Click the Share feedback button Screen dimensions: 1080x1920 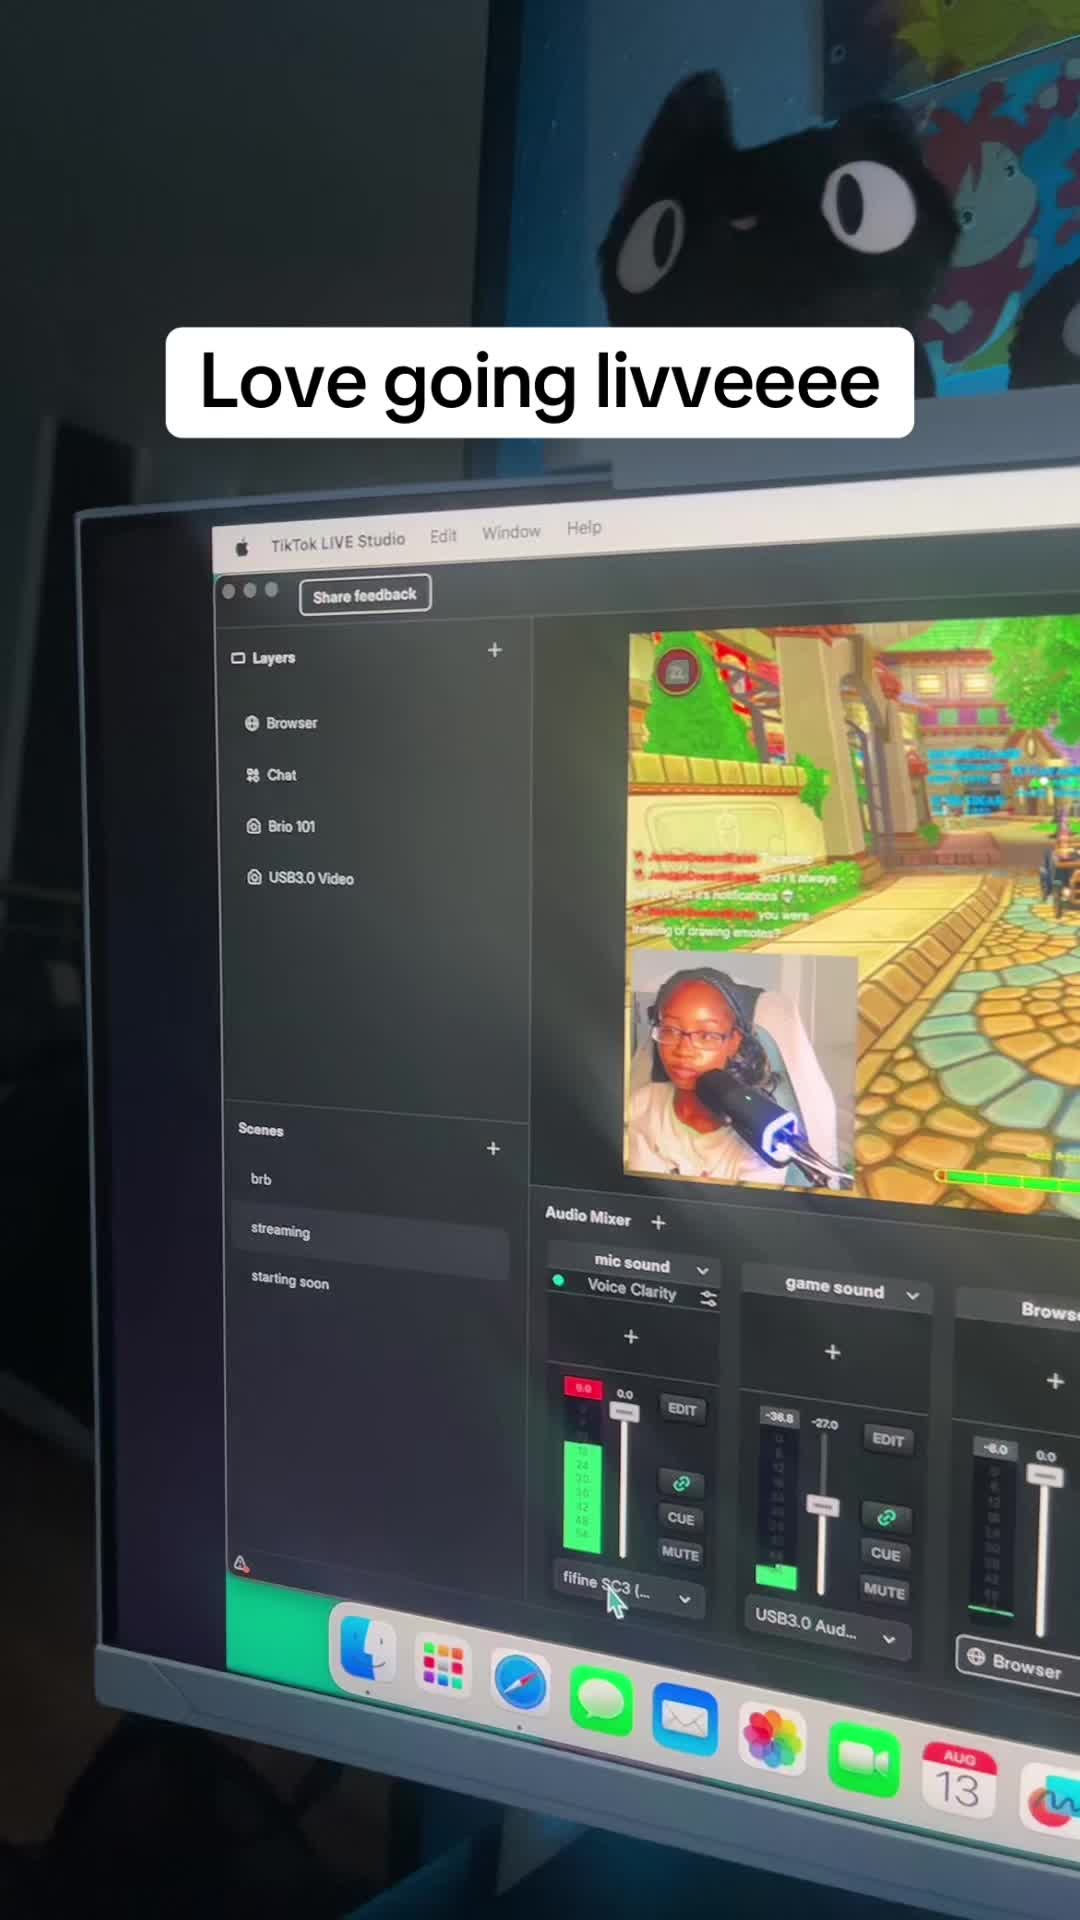point(365,595)
